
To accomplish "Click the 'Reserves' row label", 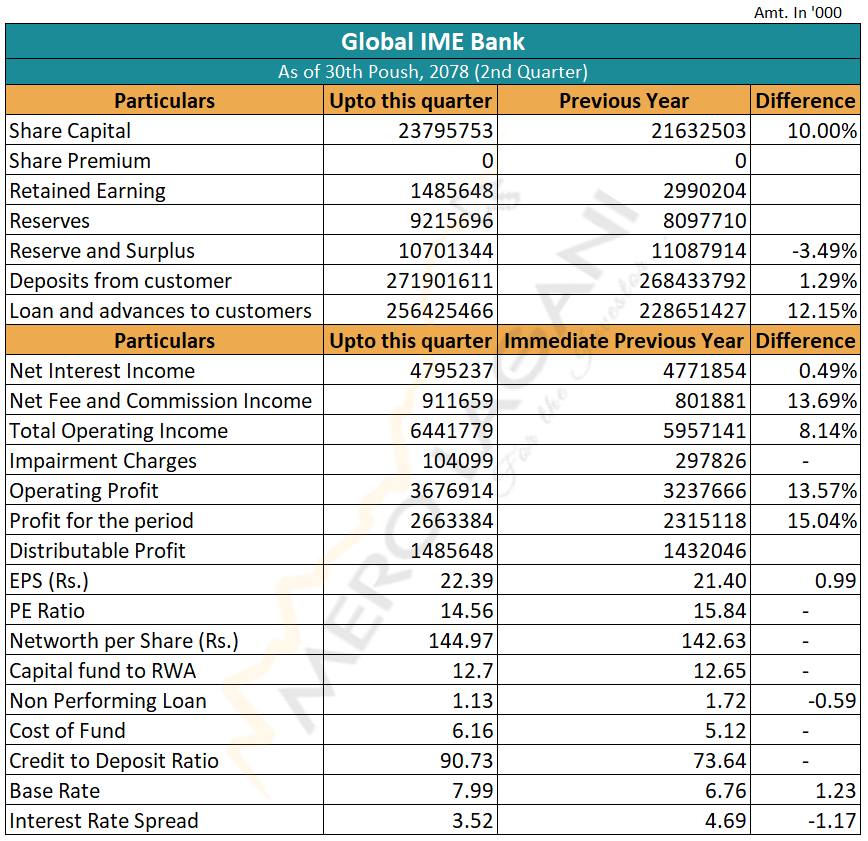I will 50,221.
